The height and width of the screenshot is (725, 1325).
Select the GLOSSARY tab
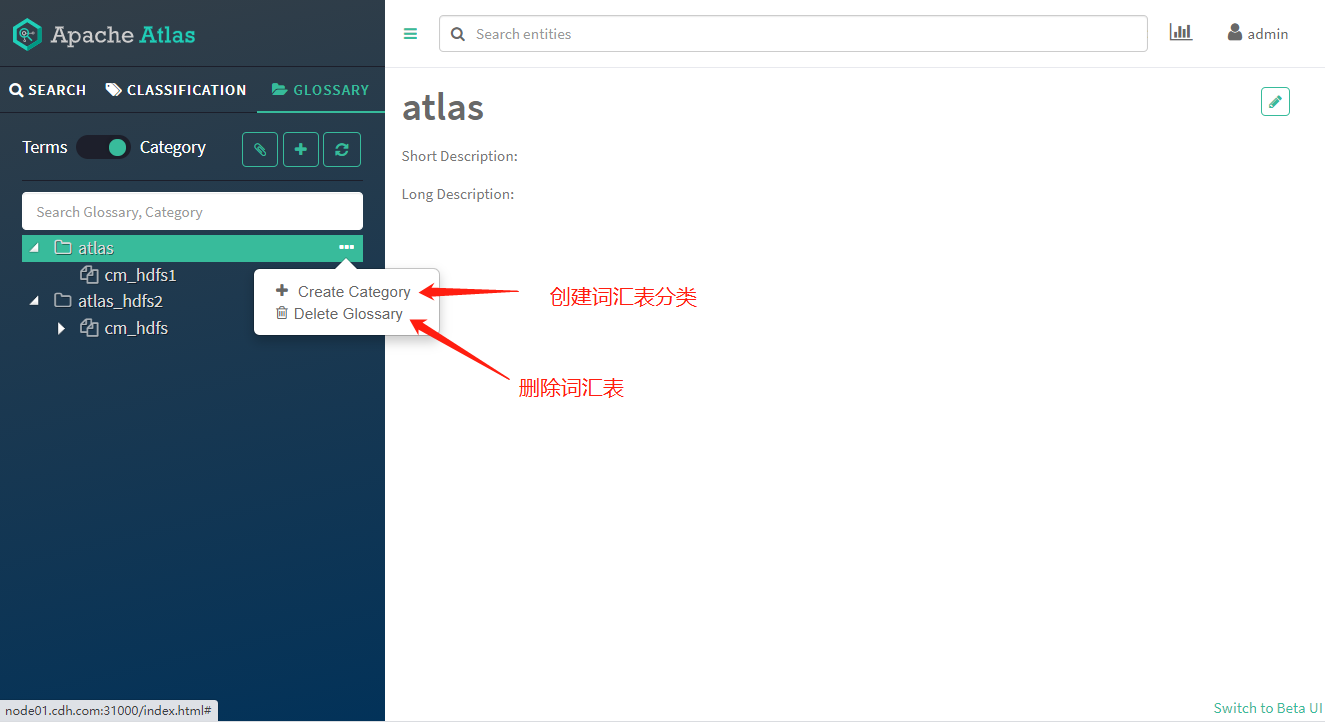(320, 90)
